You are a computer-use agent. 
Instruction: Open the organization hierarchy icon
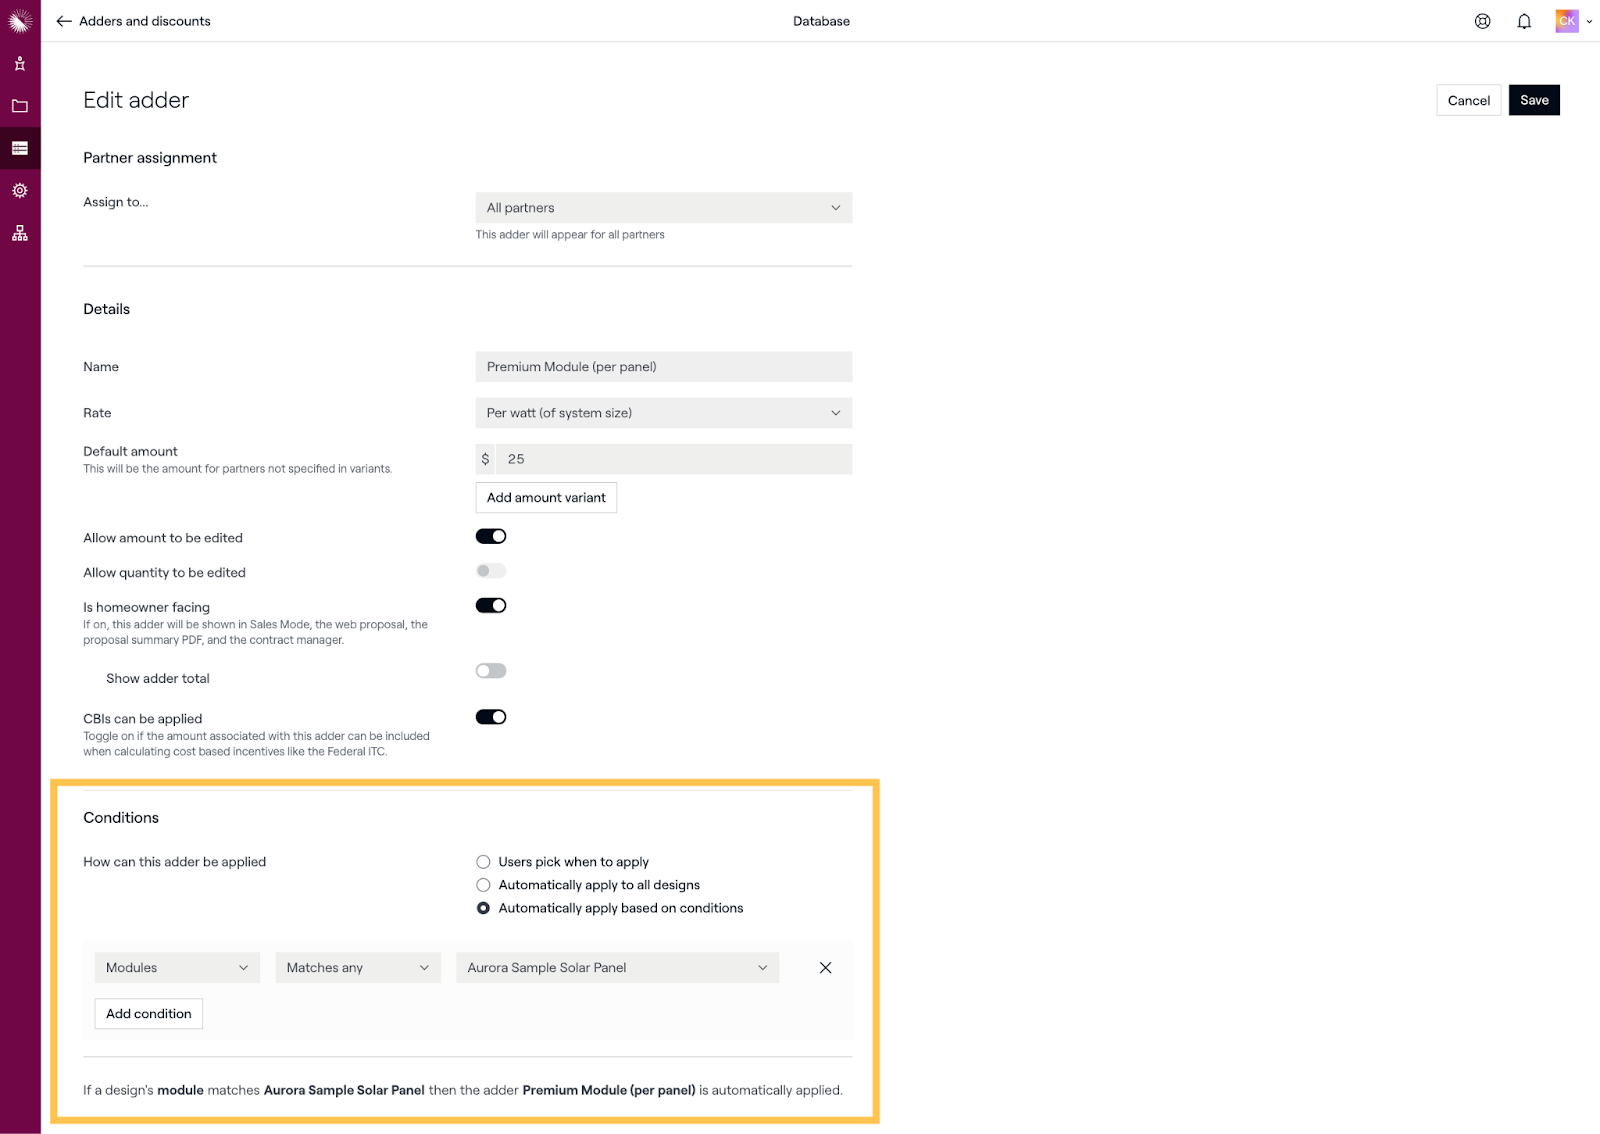pyautogui.click(x=20, y=233)
